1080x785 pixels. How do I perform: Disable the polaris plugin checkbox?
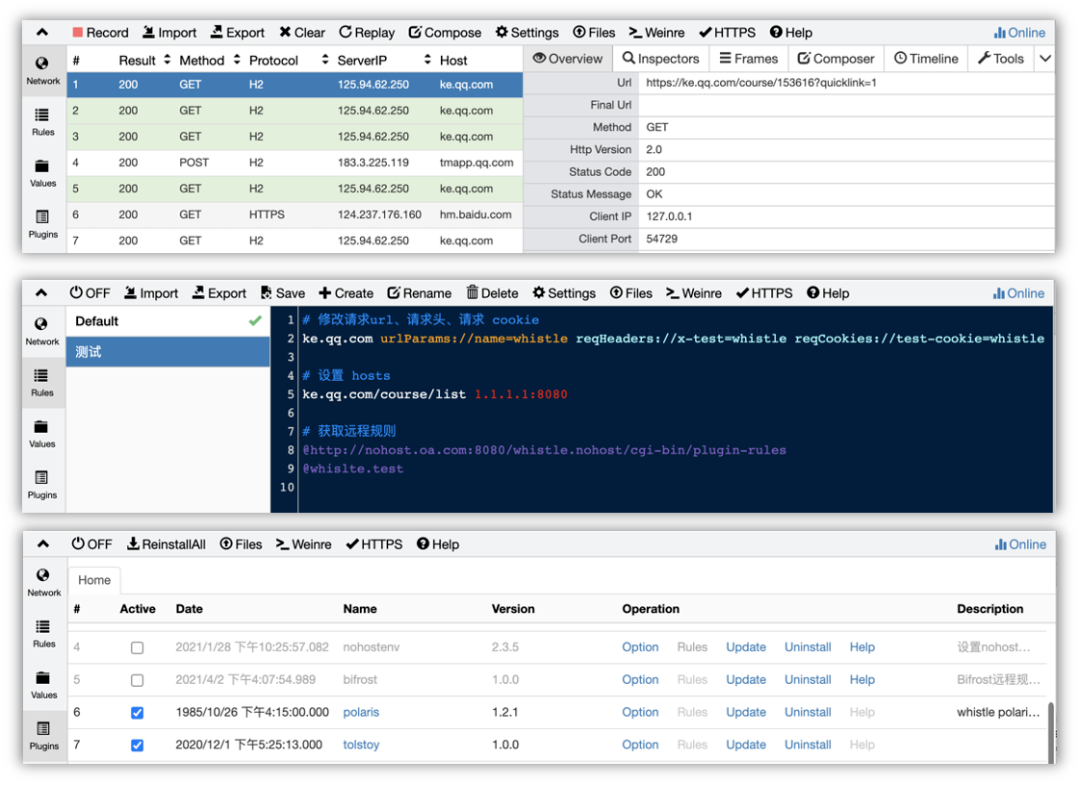click(x=137, y=713)
